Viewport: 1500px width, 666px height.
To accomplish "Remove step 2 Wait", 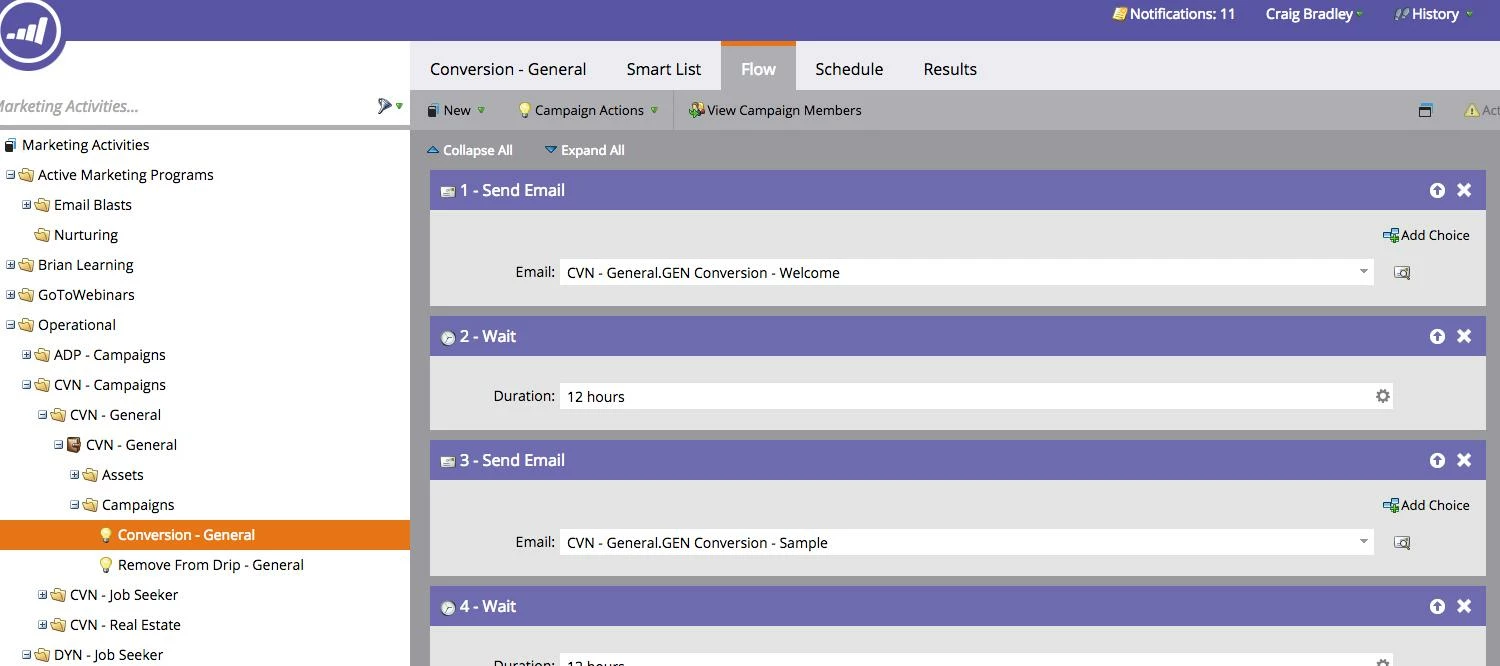I will coord(1464,336).
